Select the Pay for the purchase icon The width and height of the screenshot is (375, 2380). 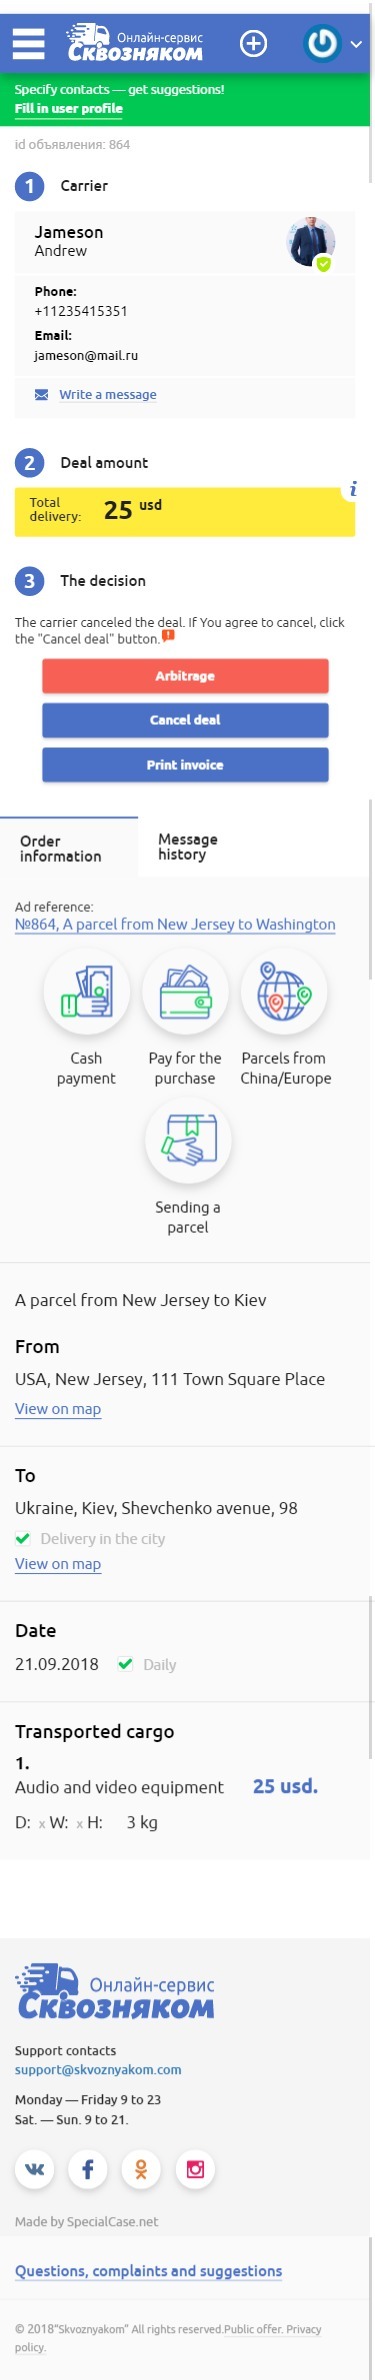(x=185, y=991)
